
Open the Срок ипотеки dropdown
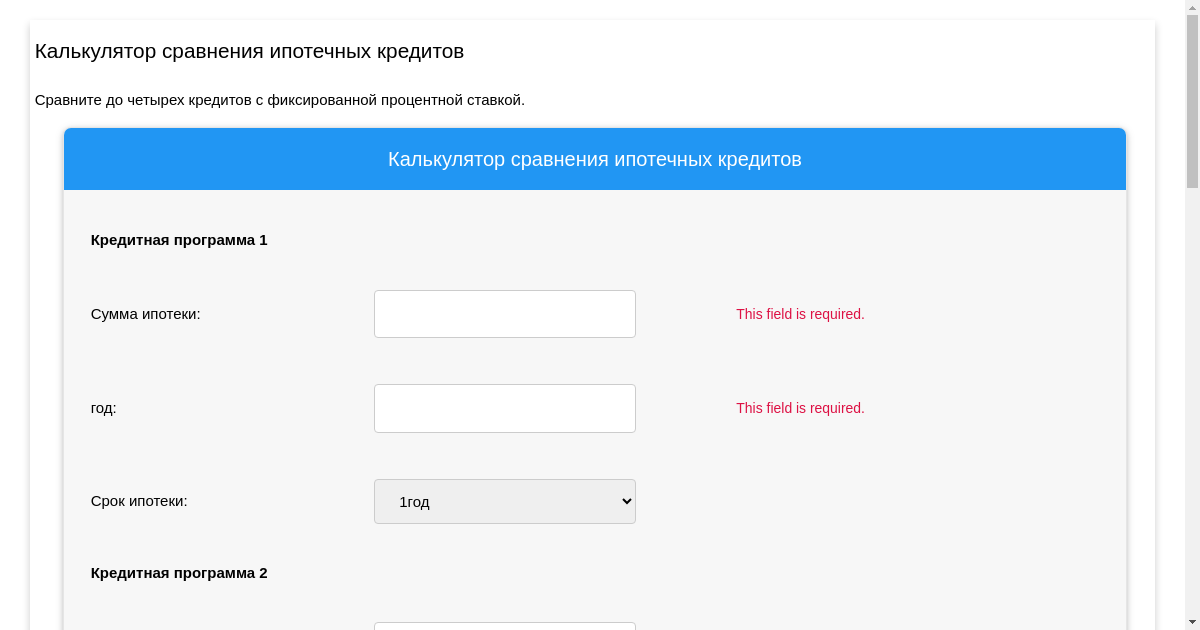(x=504, y=501)
